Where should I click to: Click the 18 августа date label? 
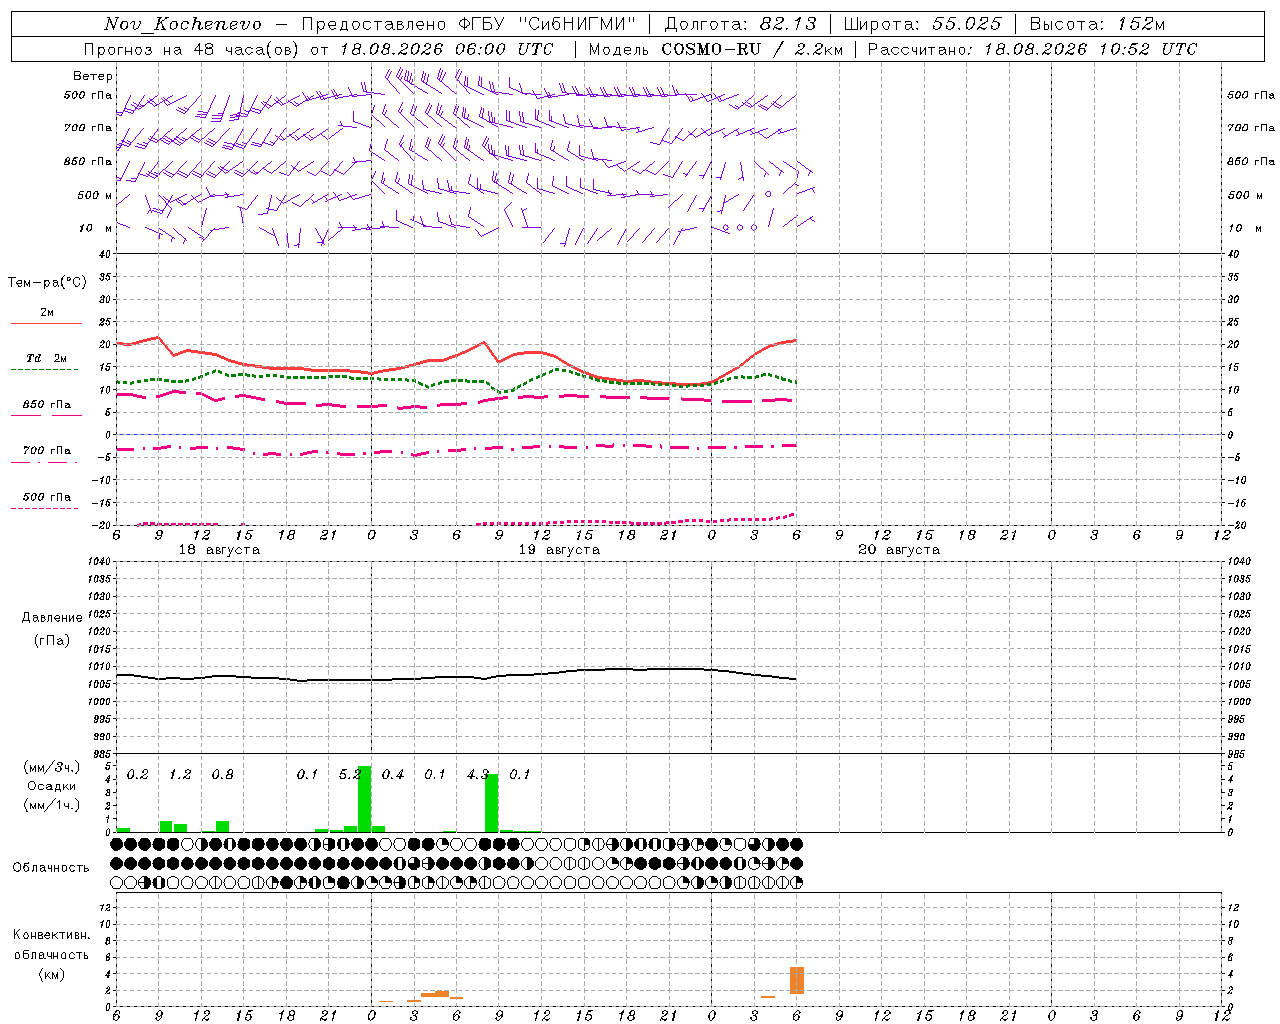point(219,550)
